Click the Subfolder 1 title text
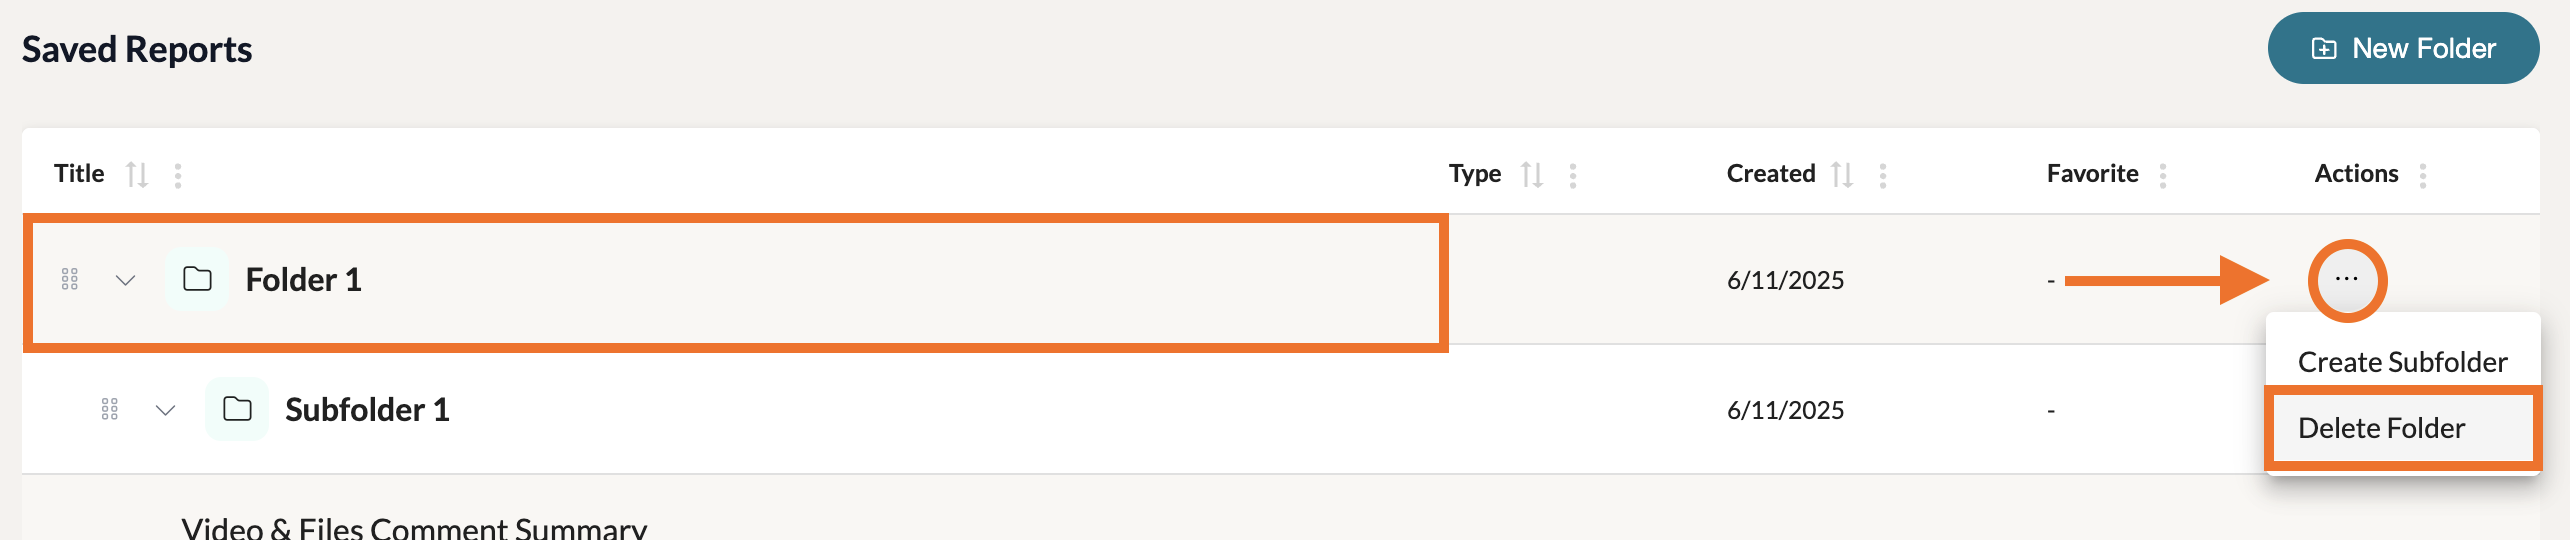This screenshot has height=540, width=2570. (367, 410)
